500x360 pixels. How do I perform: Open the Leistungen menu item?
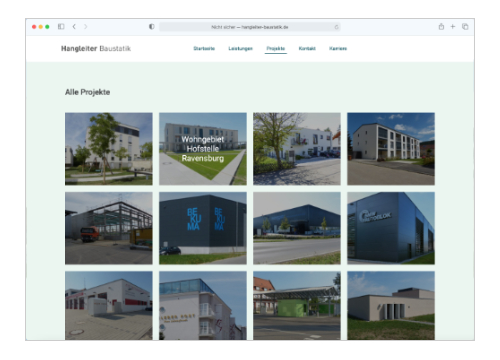coord(240,49)
